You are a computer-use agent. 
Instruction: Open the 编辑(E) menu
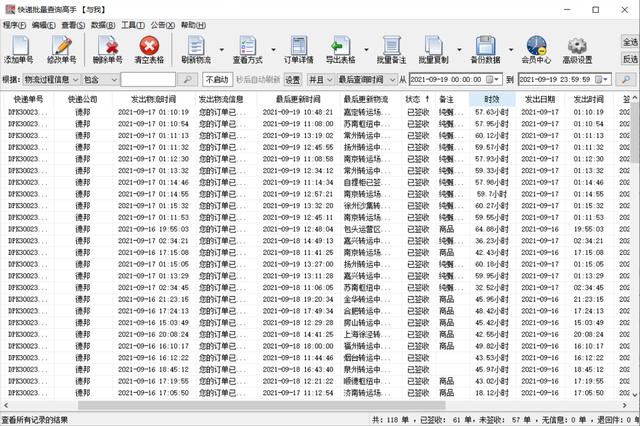tap(44, 25)
